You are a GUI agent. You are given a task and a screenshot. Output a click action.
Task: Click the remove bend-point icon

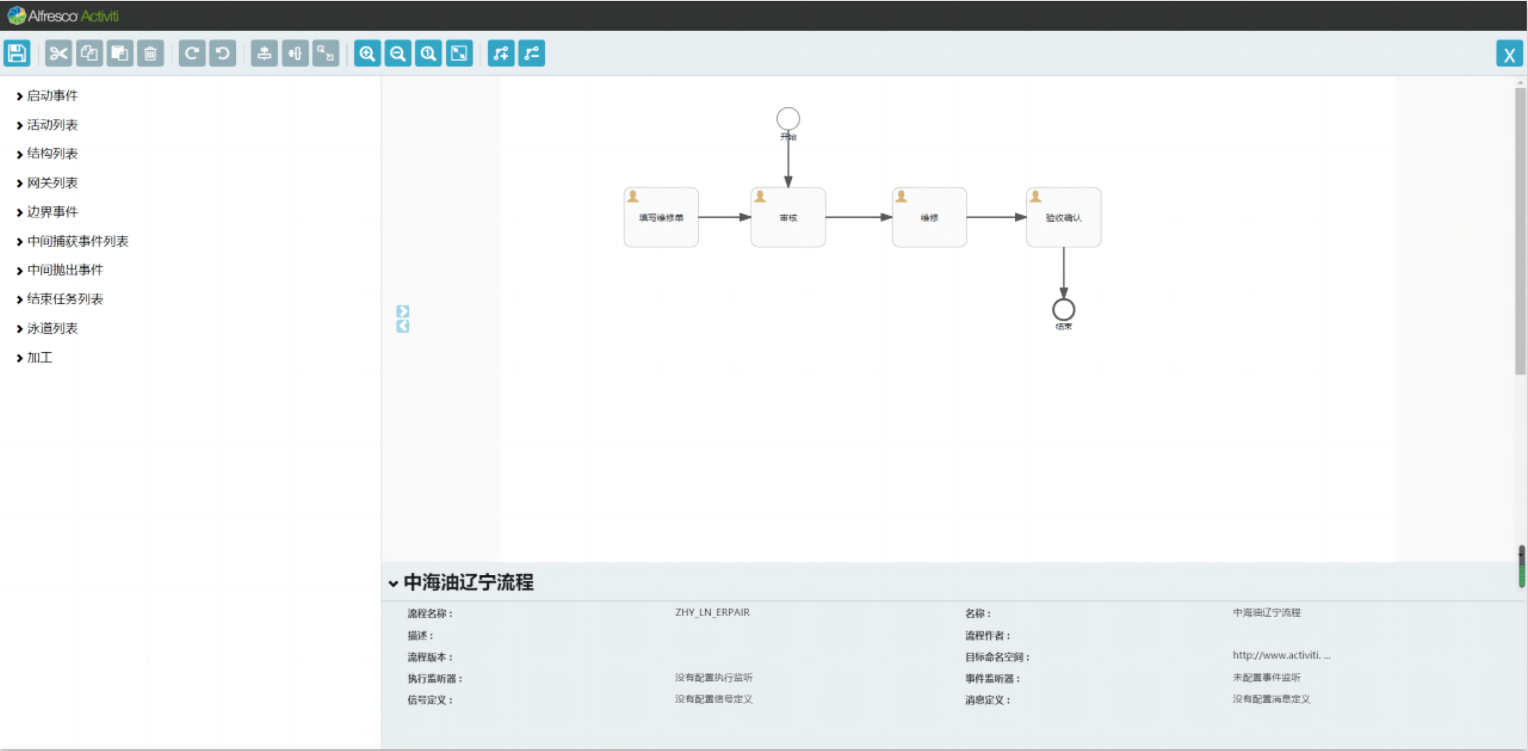coord(531,54)
